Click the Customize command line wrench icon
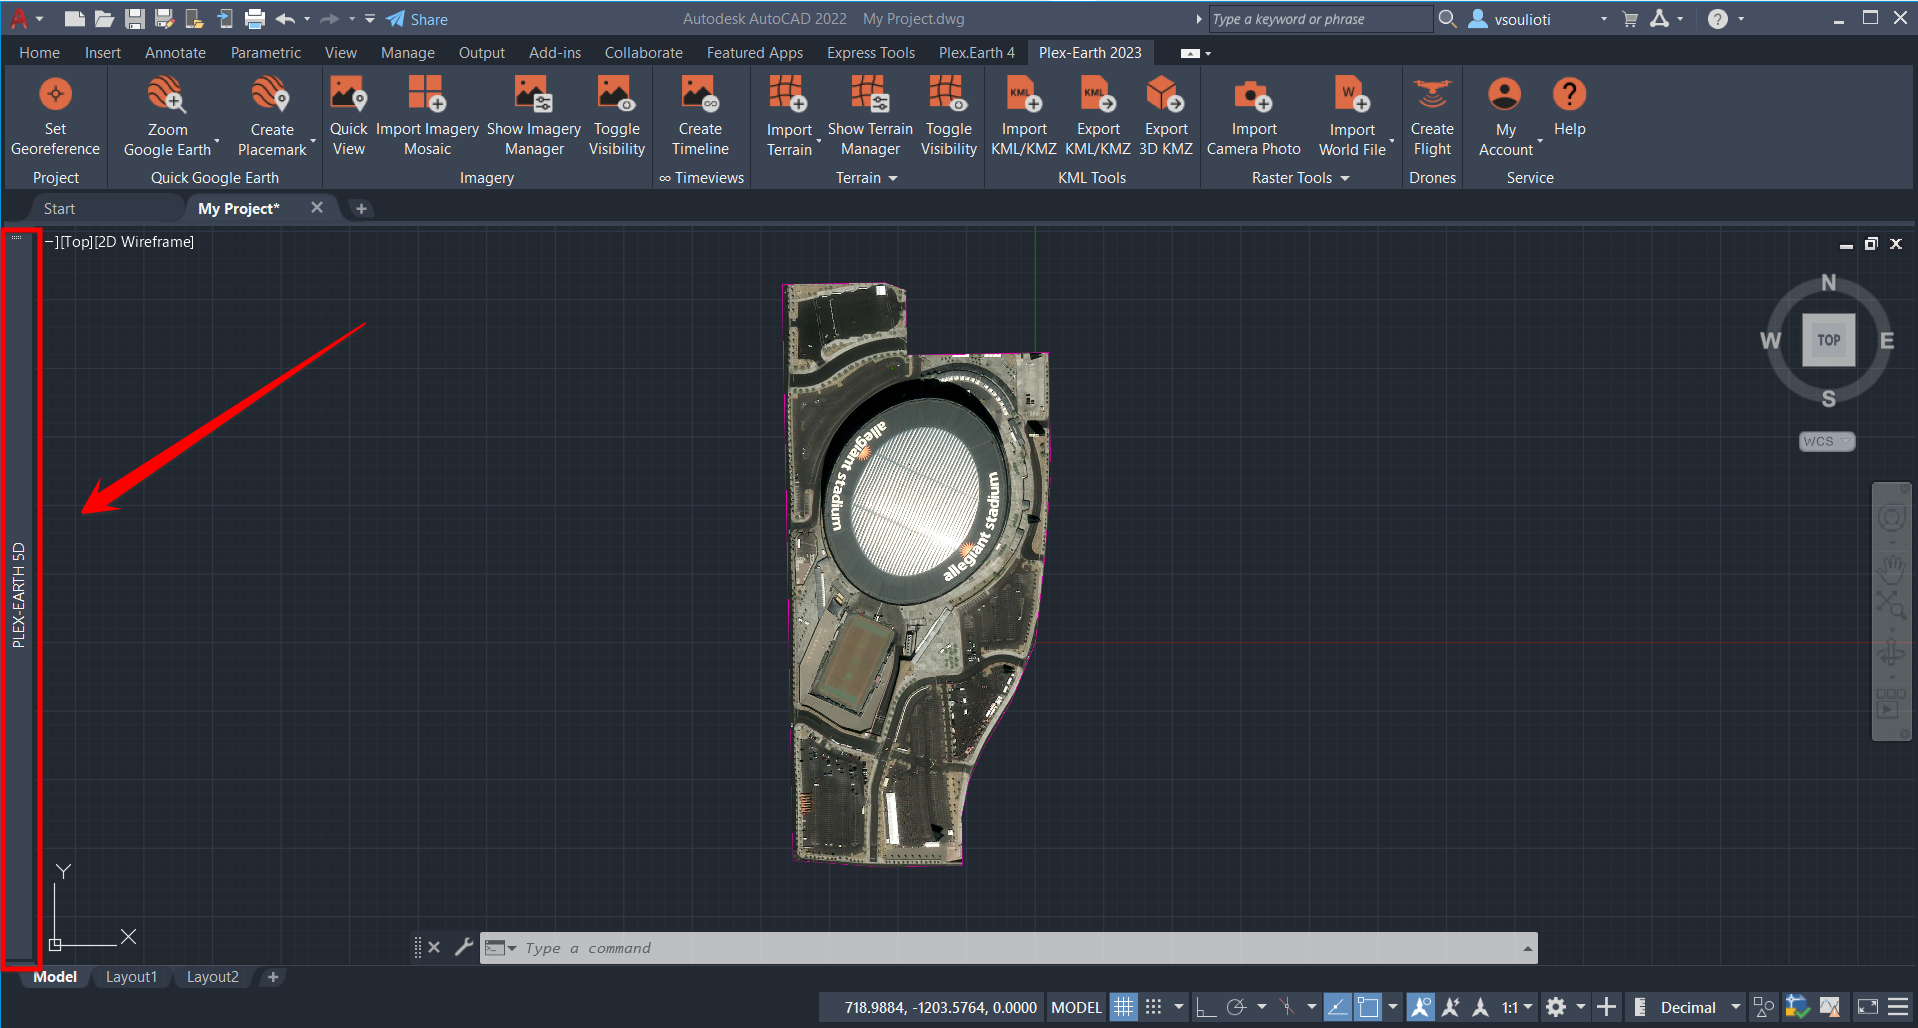 (x=463, y=946)
